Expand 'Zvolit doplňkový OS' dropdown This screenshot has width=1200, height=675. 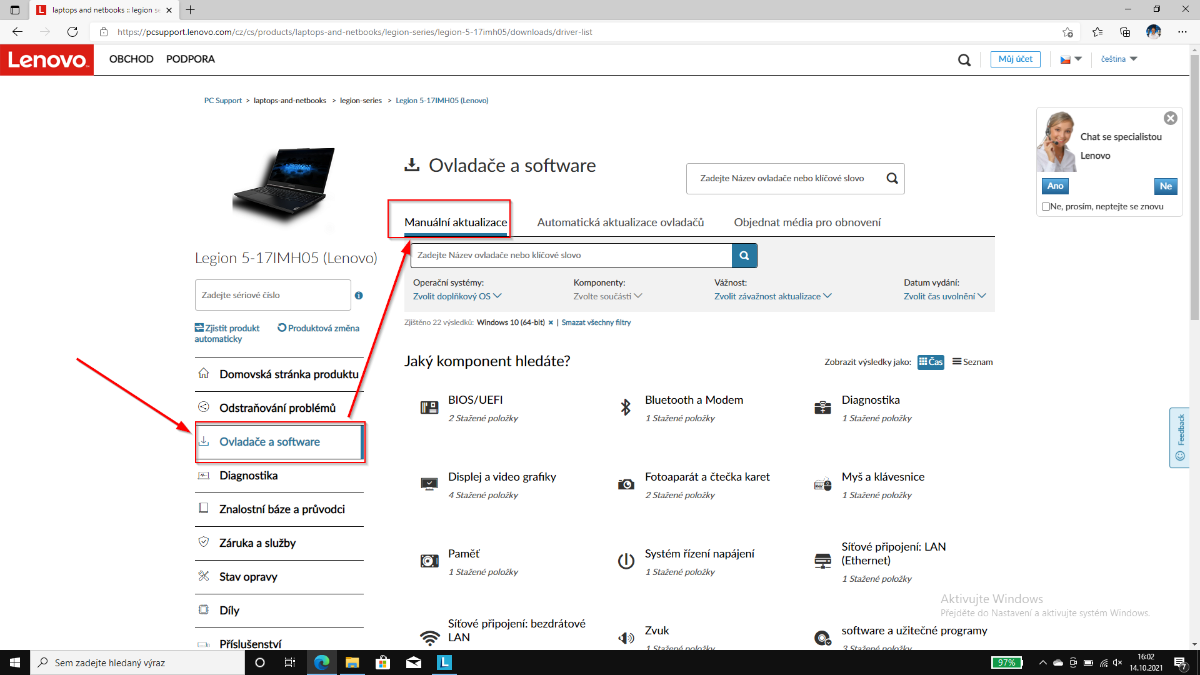click(x=457, y=296)
